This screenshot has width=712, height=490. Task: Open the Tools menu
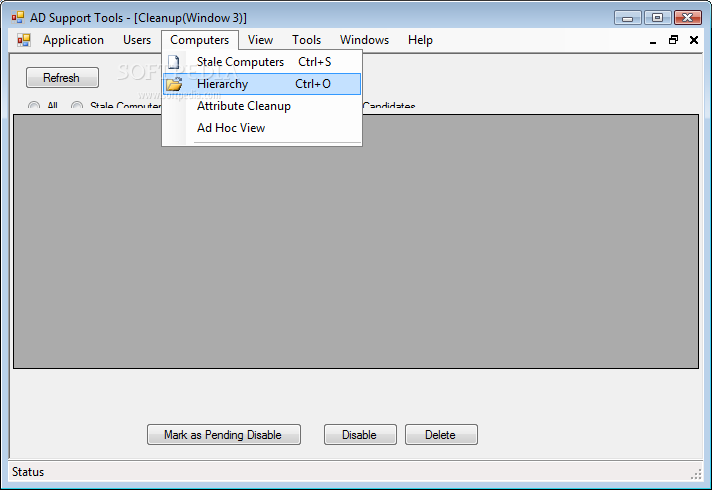click(307, 40)
